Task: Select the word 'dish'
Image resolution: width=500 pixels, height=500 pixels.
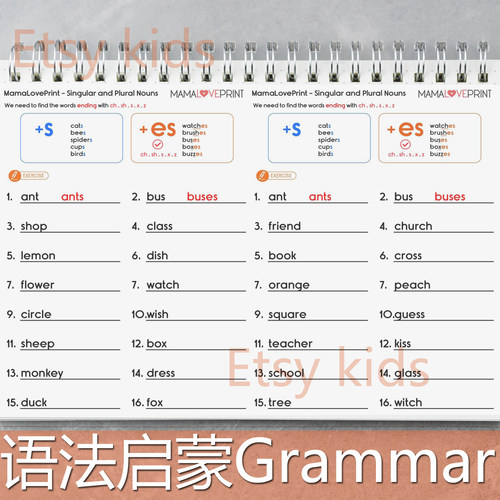Action: (157, 256)
